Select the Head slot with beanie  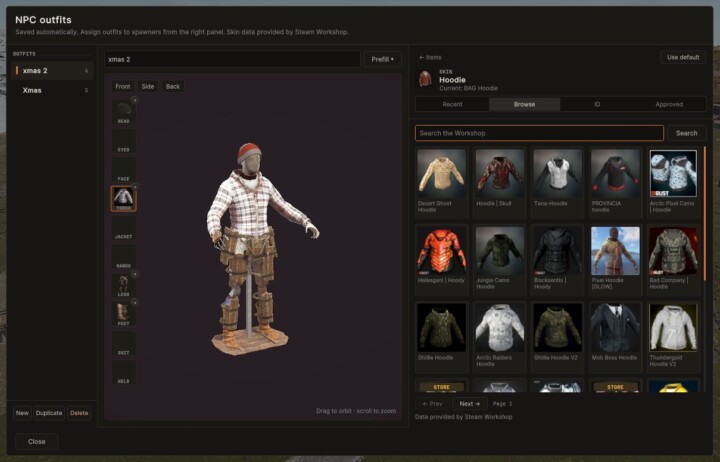point(124,112)
